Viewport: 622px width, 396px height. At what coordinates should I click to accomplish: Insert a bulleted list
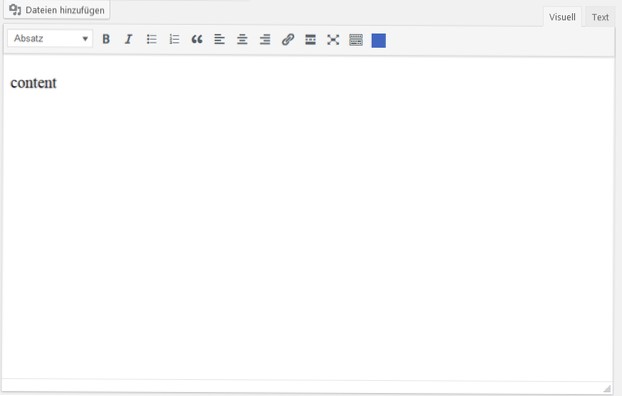152,39
